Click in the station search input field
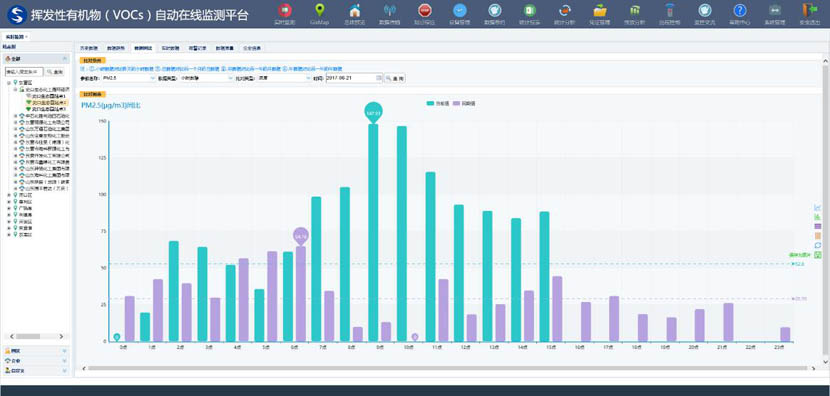This screenshot has height=396, width=830. (x=24, y=71)
